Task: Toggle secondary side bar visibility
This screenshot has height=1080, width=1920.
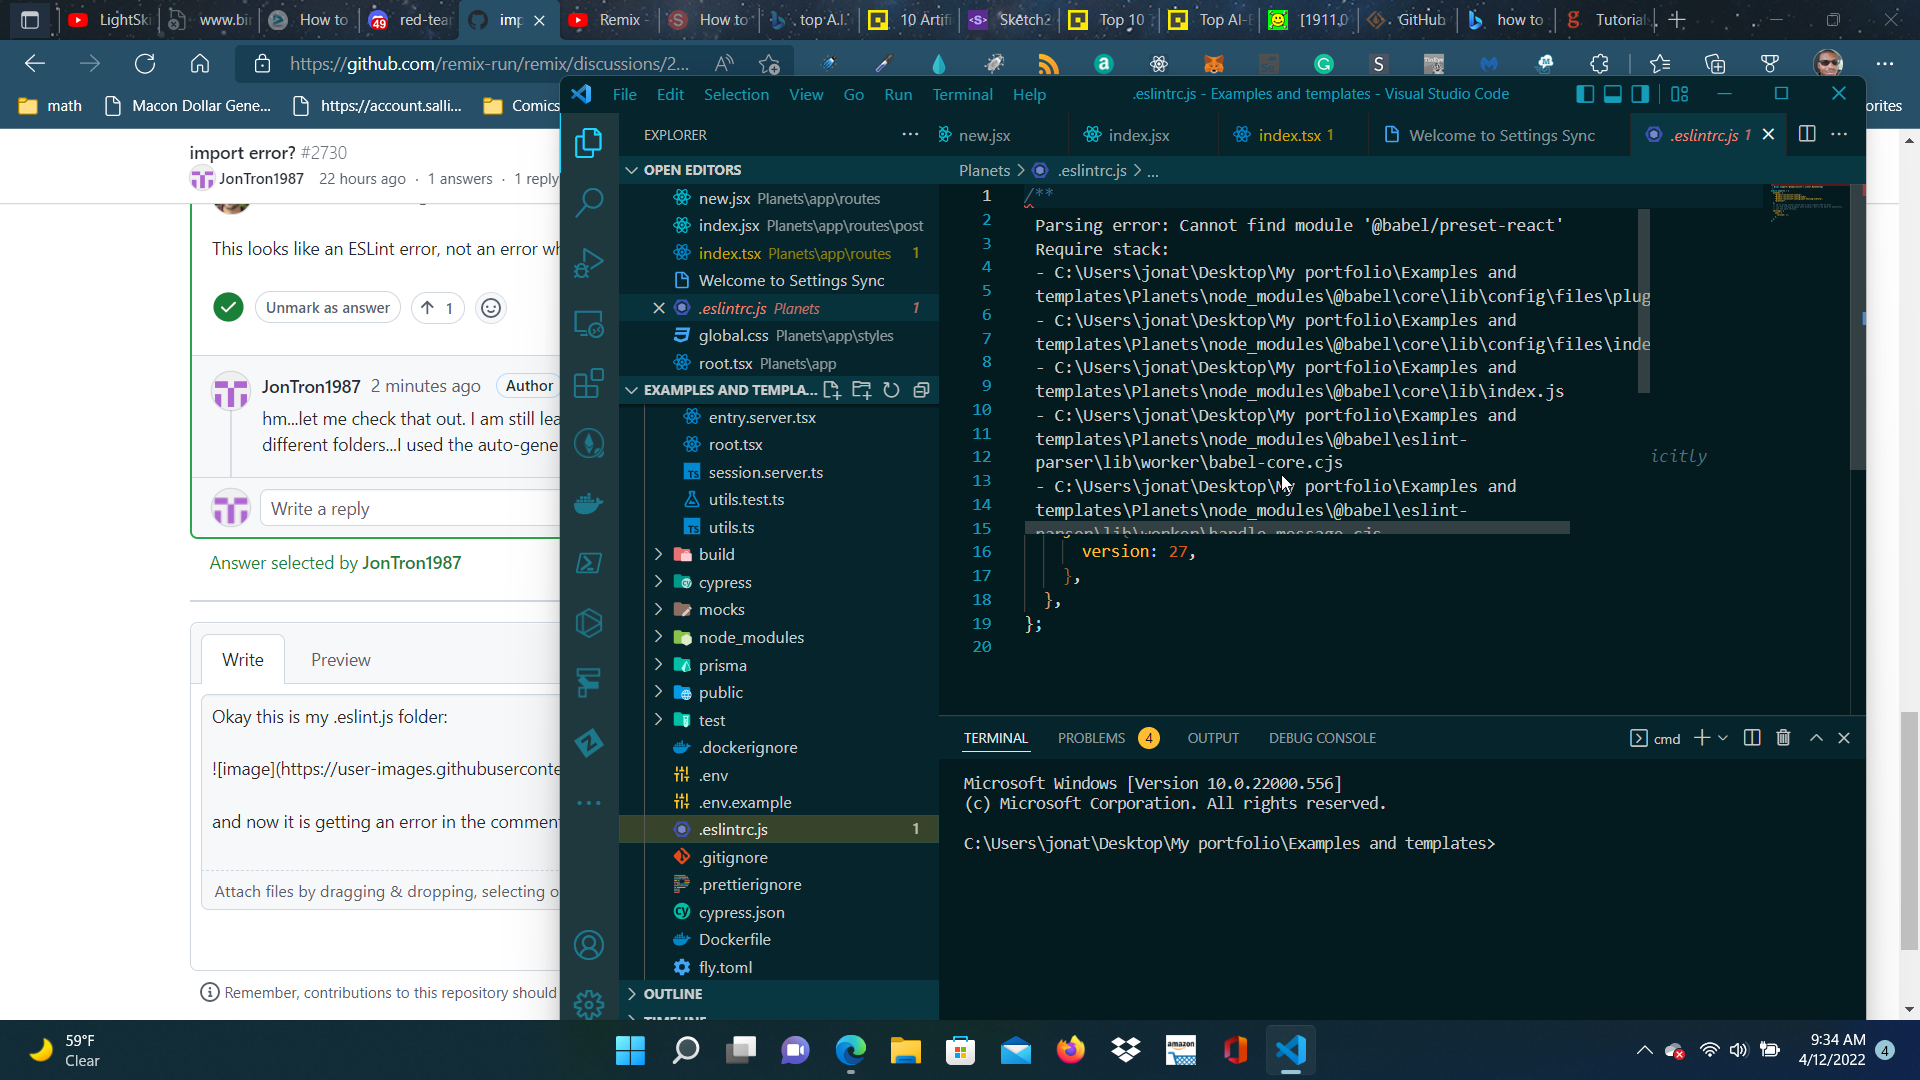Action: (x=1641, y=94)
